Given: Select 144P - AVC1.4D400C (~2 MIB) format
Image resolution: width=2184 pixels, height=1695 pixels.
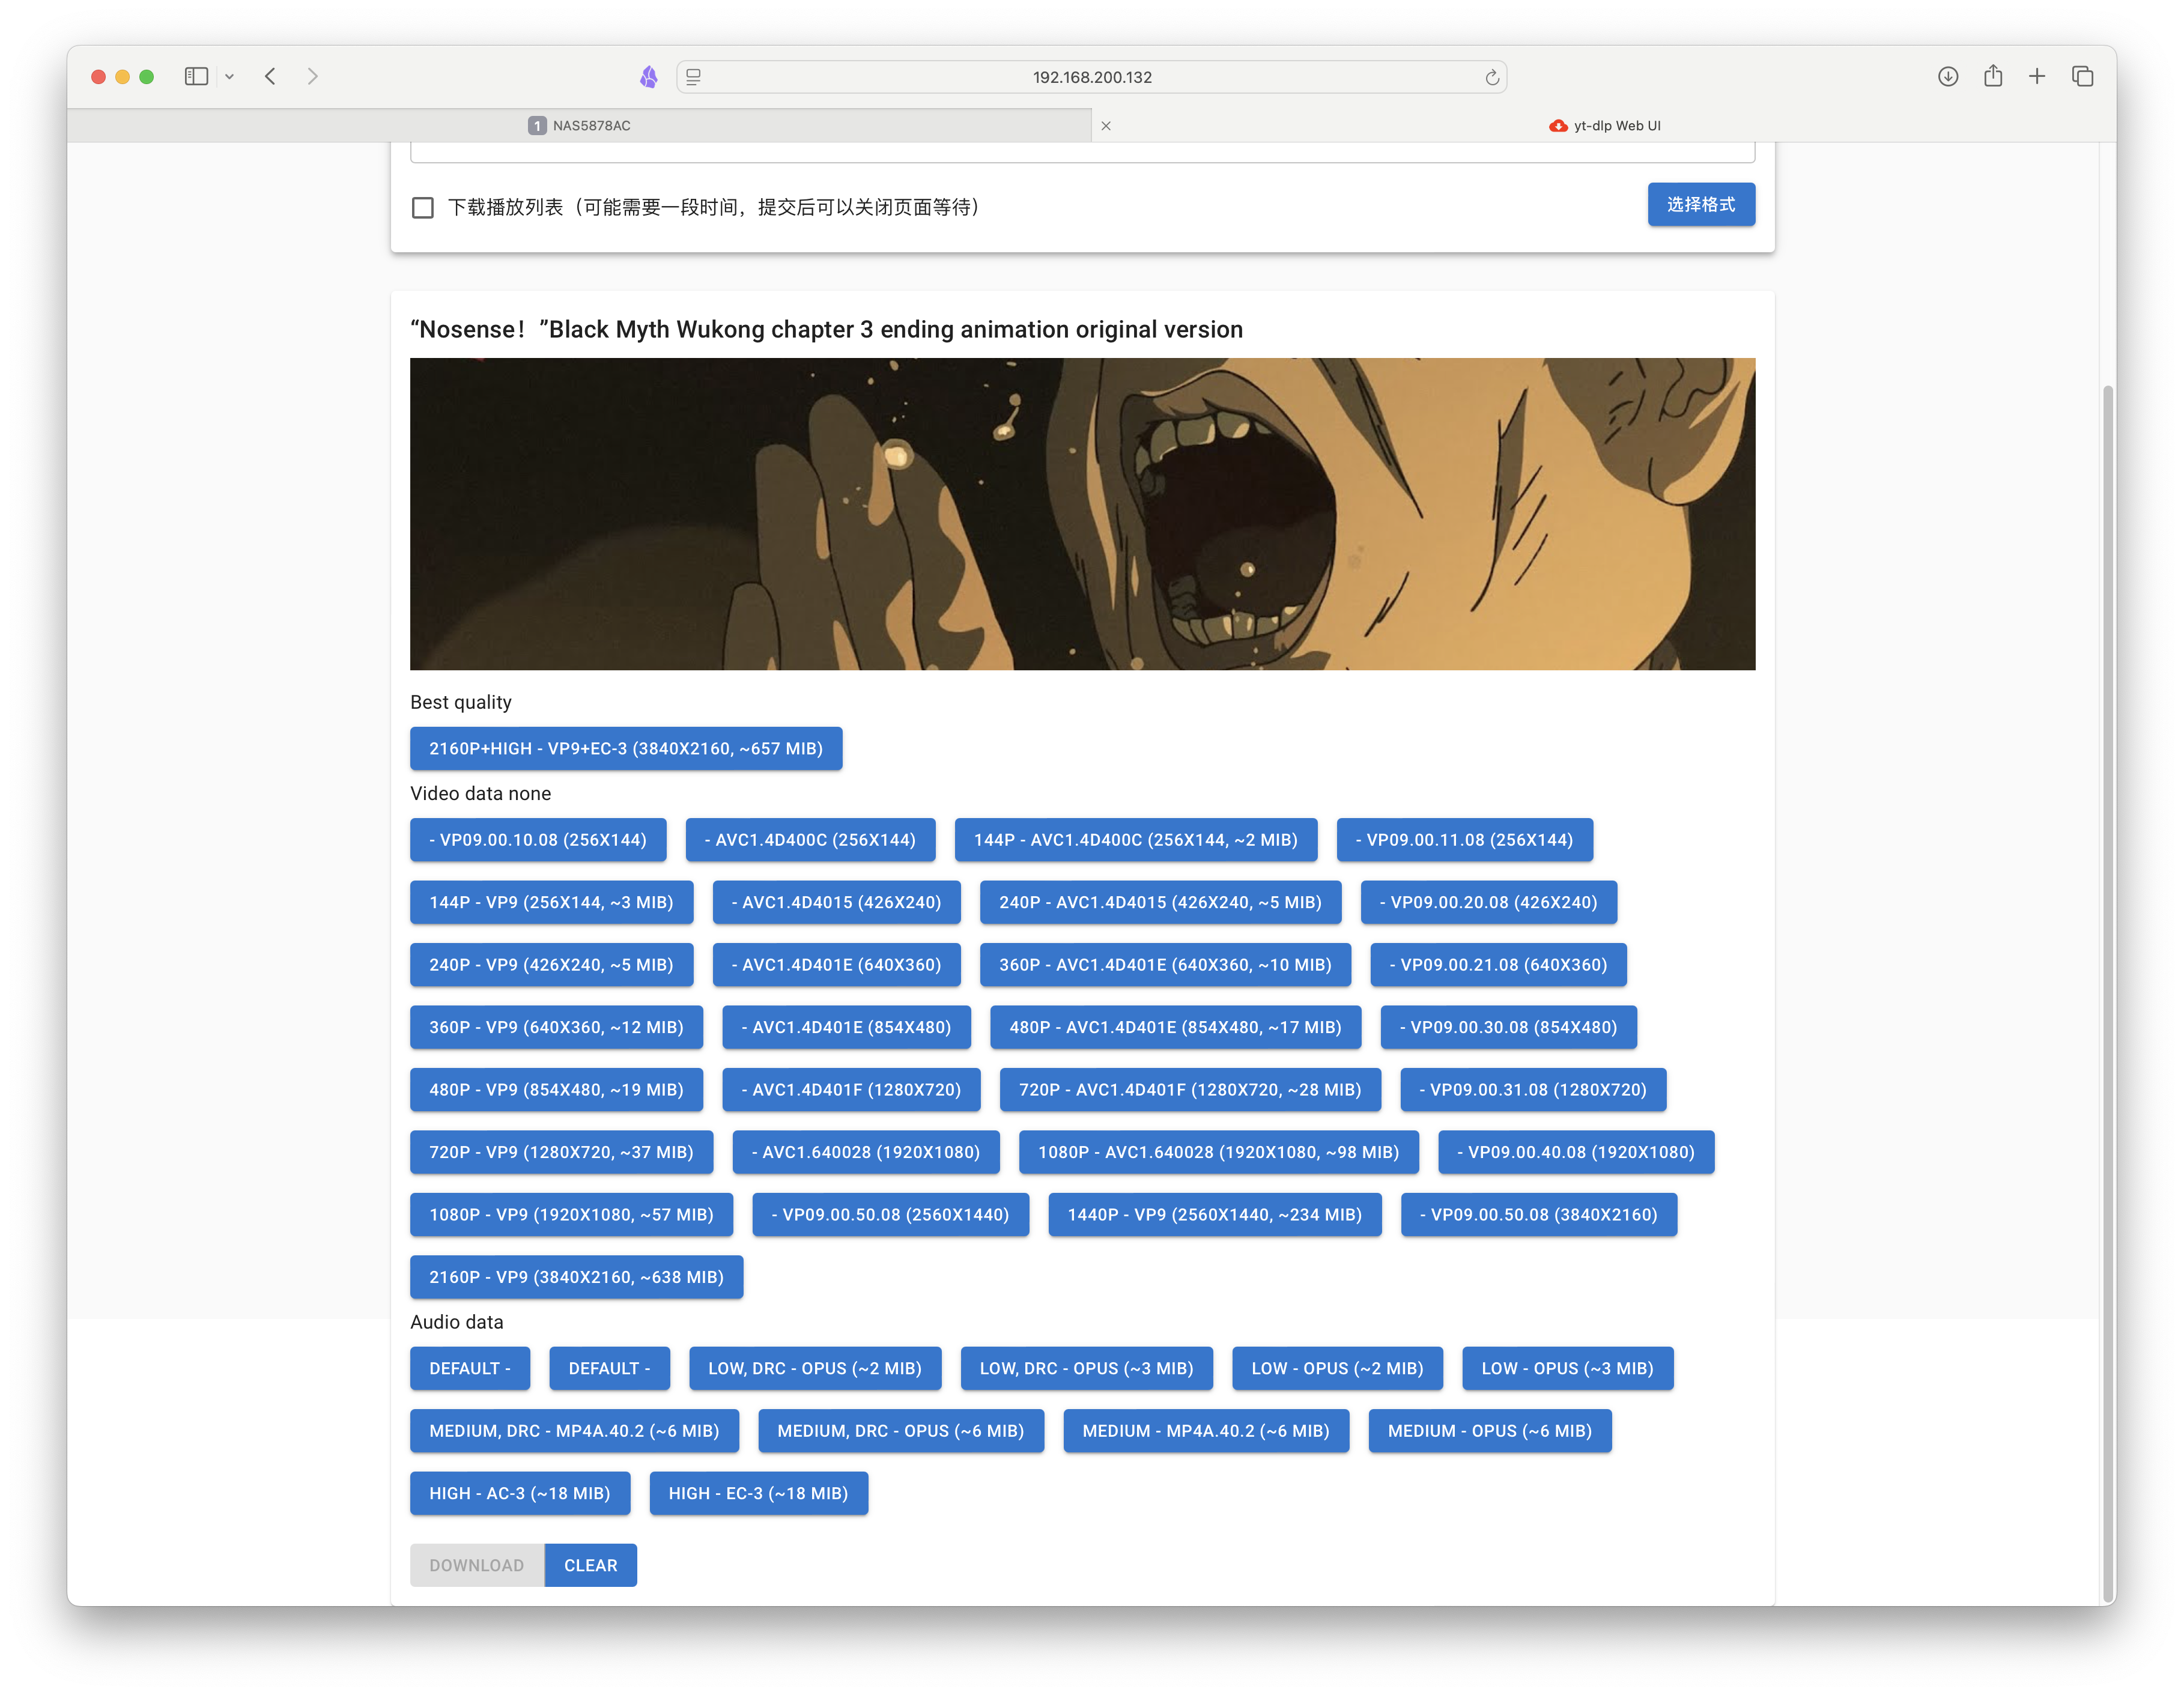Looking at the screenshot, I should coord(1136,840).
